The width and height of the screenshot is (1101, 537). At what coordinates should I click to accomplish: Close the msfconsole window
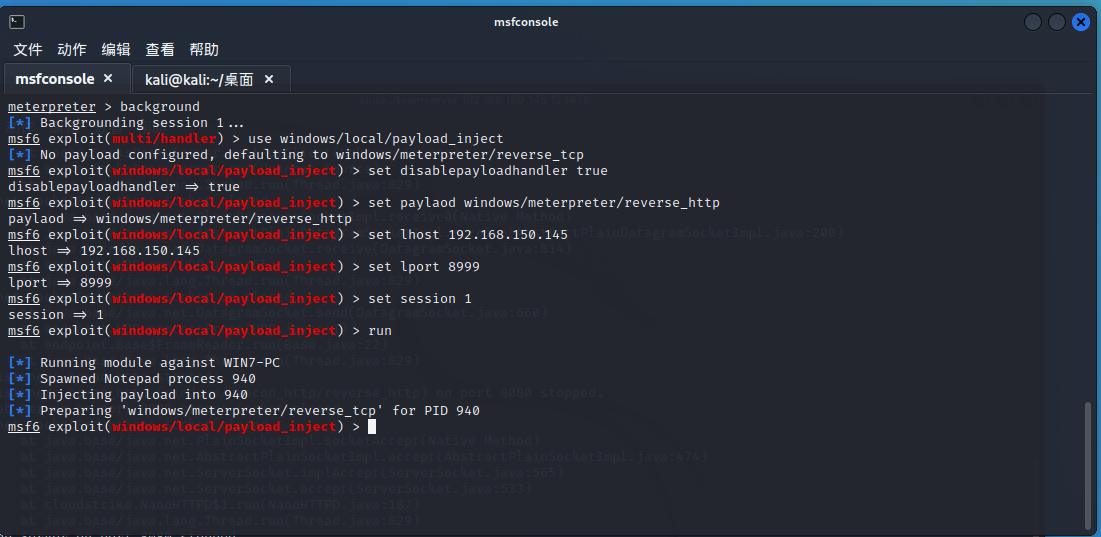coord(1081,22)
